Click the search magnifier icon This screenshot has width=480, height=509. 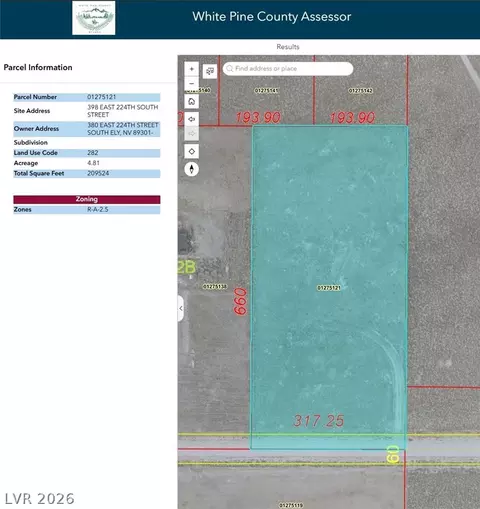pos(230,69)
